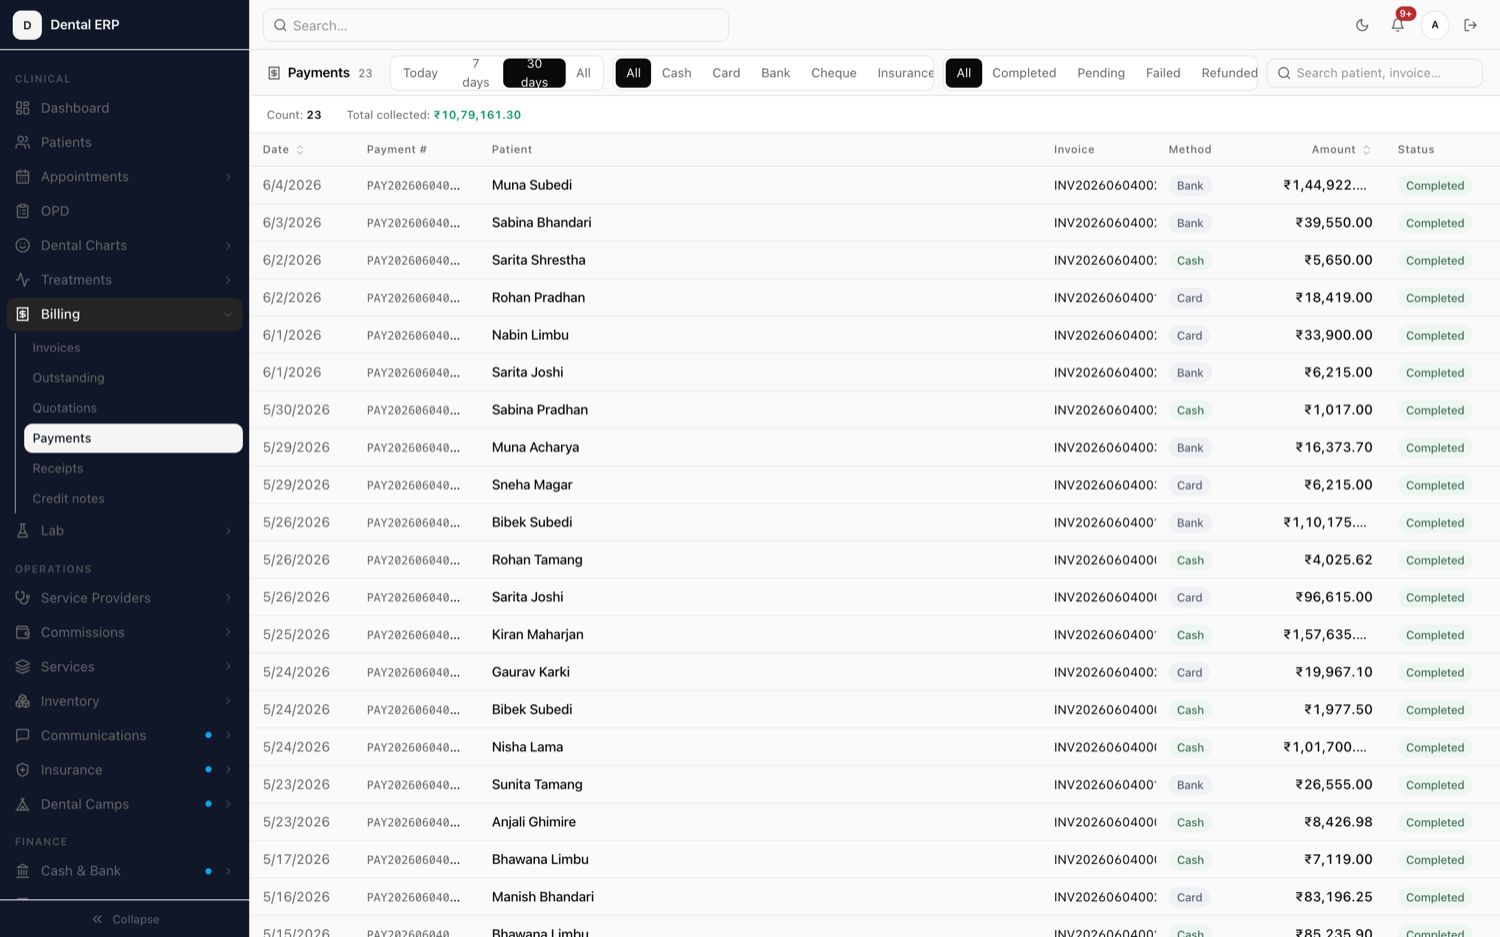Click the OPD clipboard icon
The image size is (1500, 937).
[23, 211]
